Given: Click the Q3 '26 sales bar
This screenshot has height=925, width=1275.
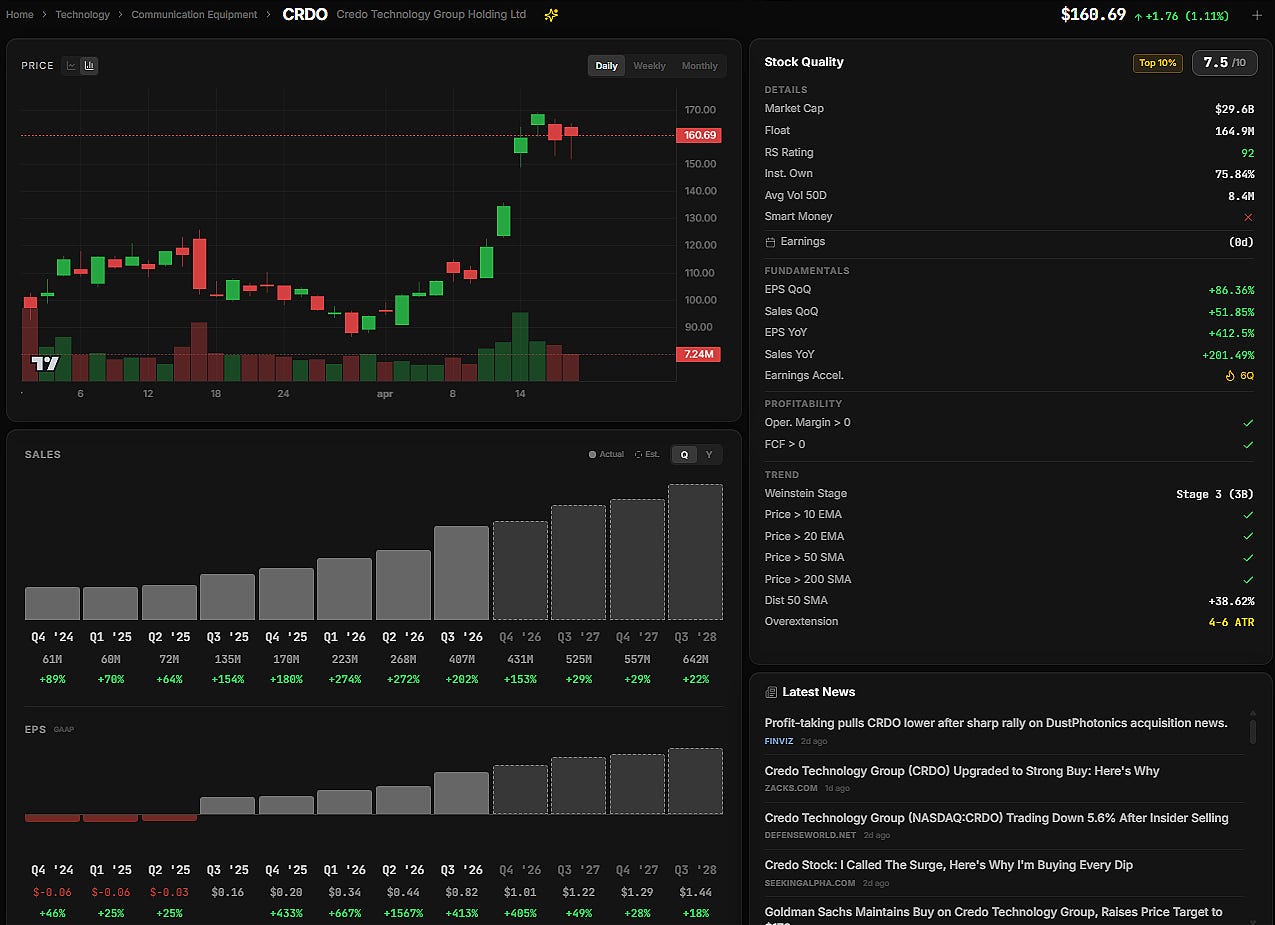Looking at the screenshot, I should 461,573.
